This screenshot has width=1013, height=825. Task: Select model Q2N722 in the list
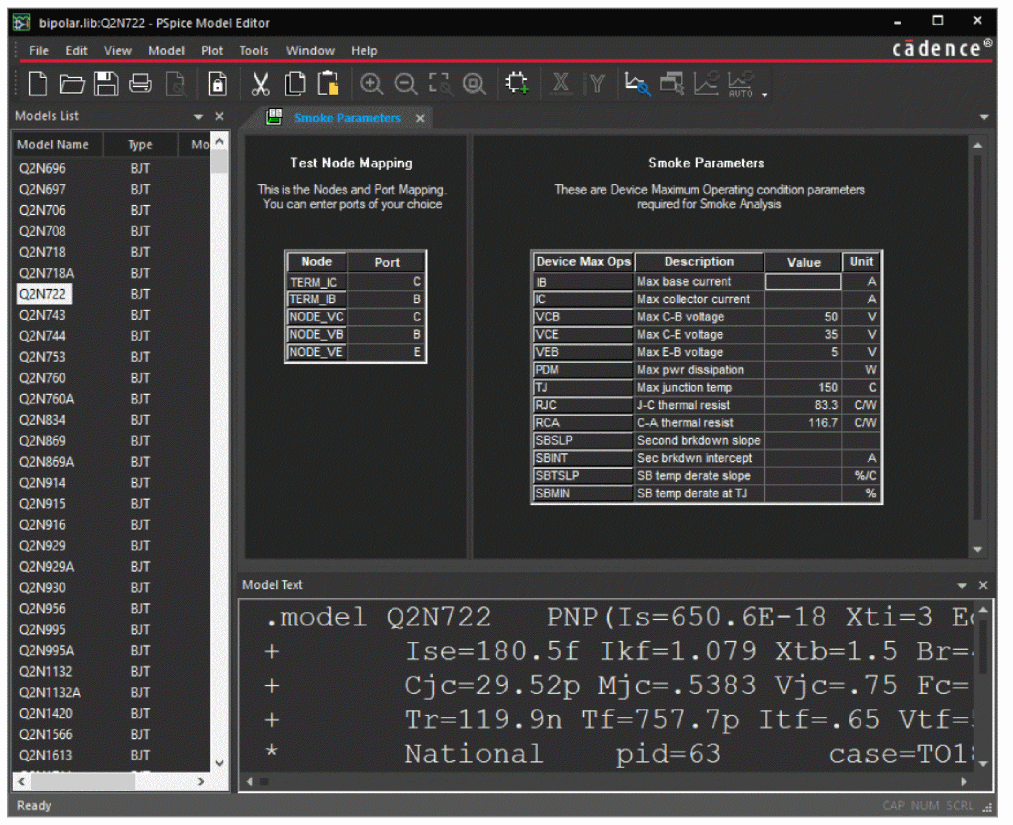pyautogui.click(x=42, y=294)
